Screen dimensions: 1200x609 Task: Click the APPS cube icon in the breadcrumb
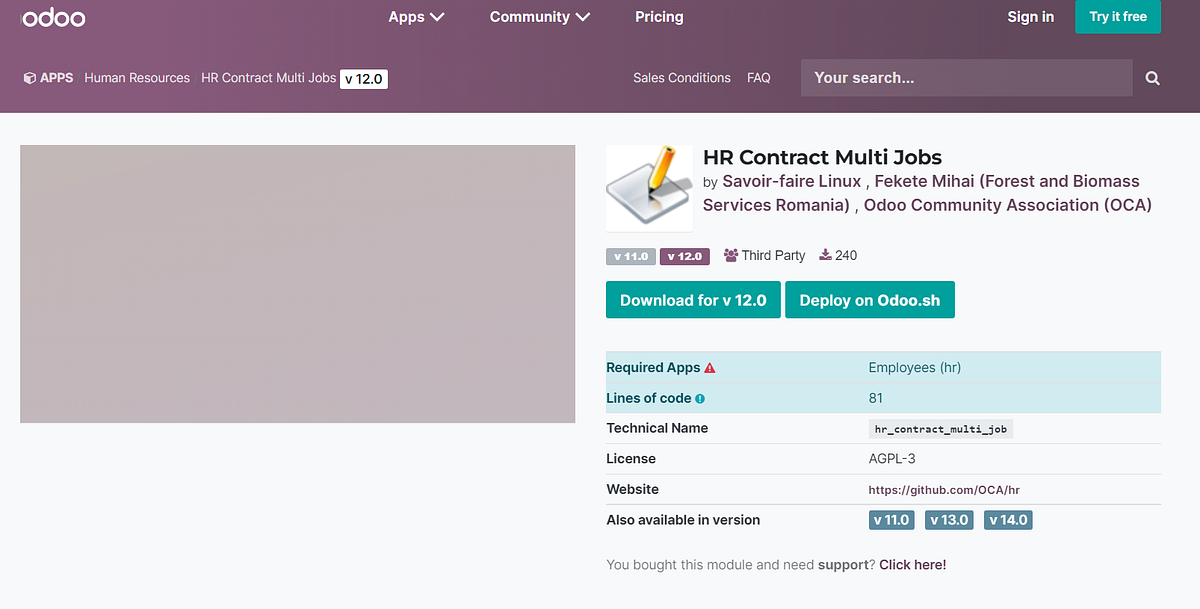click(28, 77)
